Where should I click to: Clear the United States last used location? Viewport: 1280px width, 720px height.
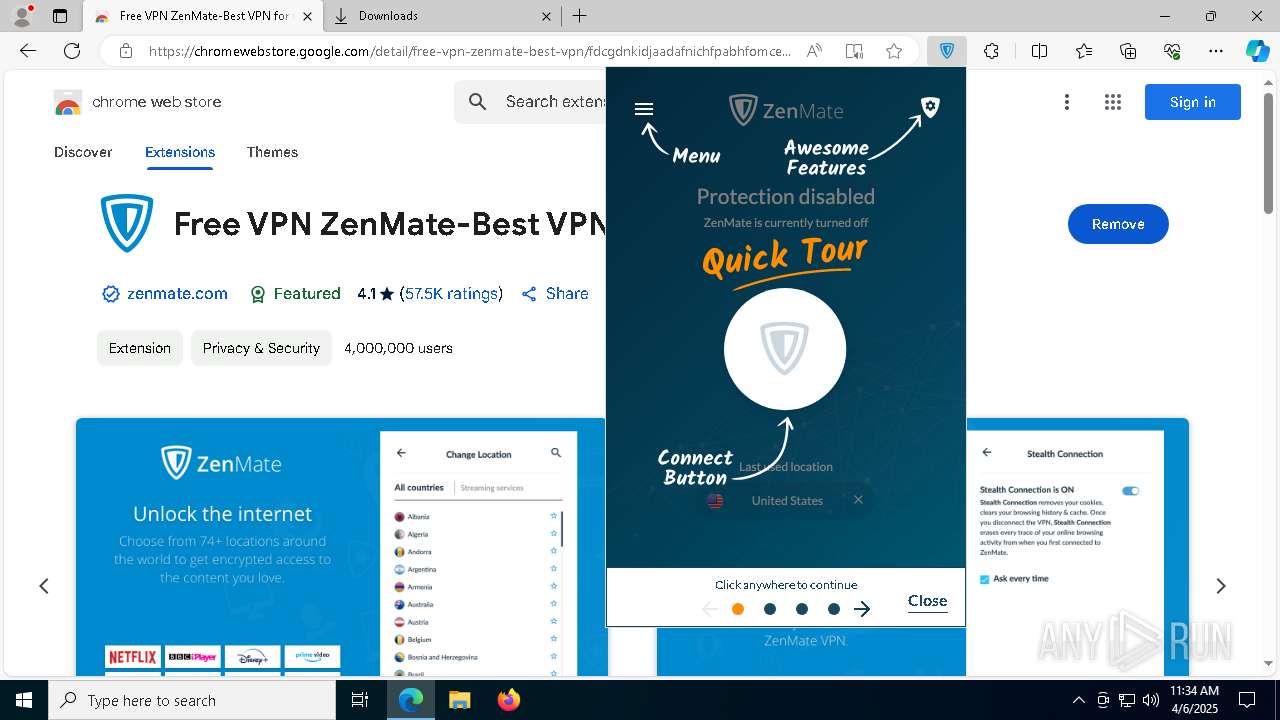(858, 500)
